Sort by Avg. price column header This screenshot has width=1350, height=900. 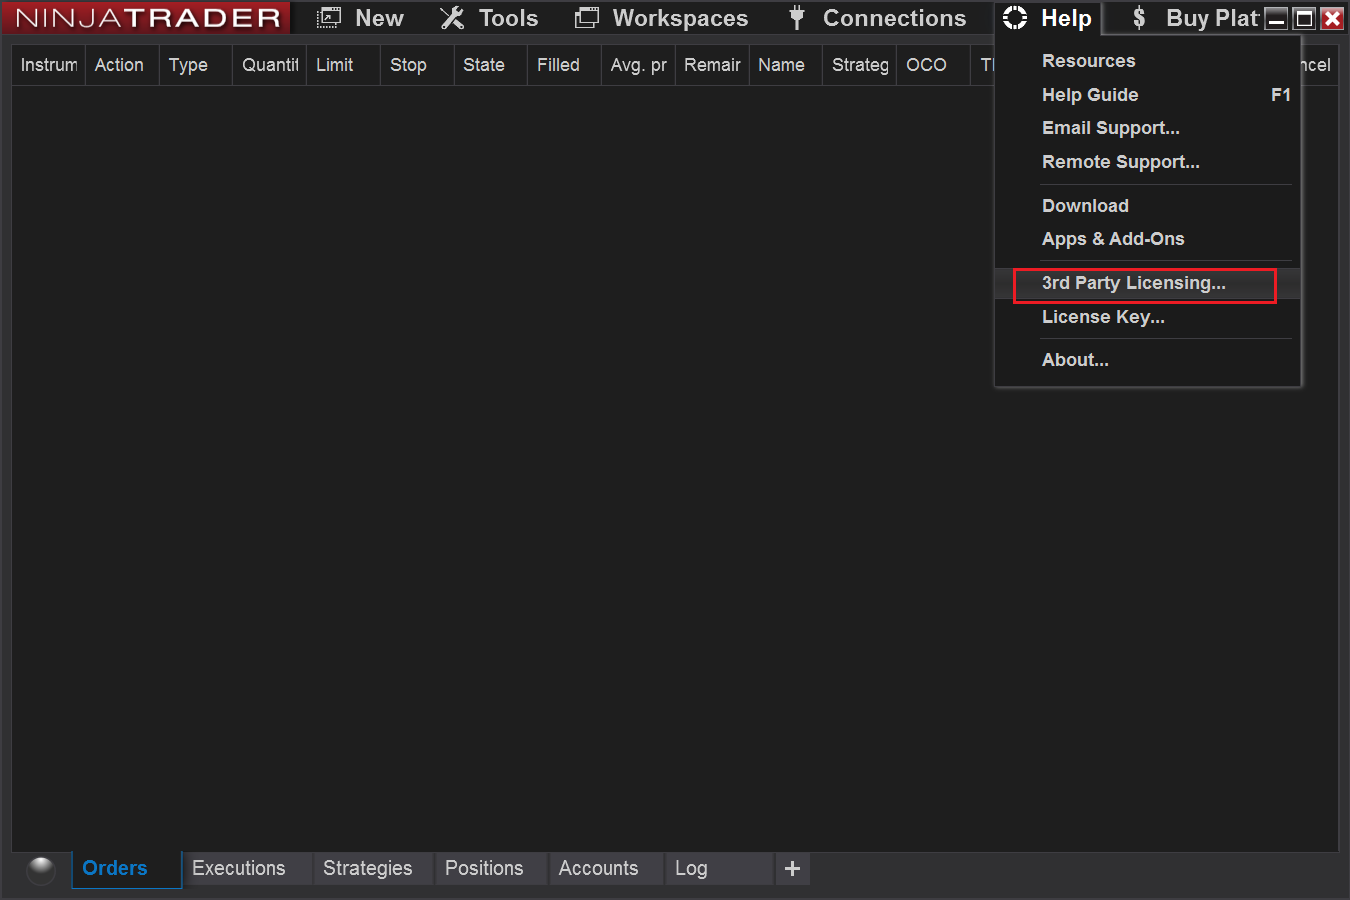click(638, 65)
